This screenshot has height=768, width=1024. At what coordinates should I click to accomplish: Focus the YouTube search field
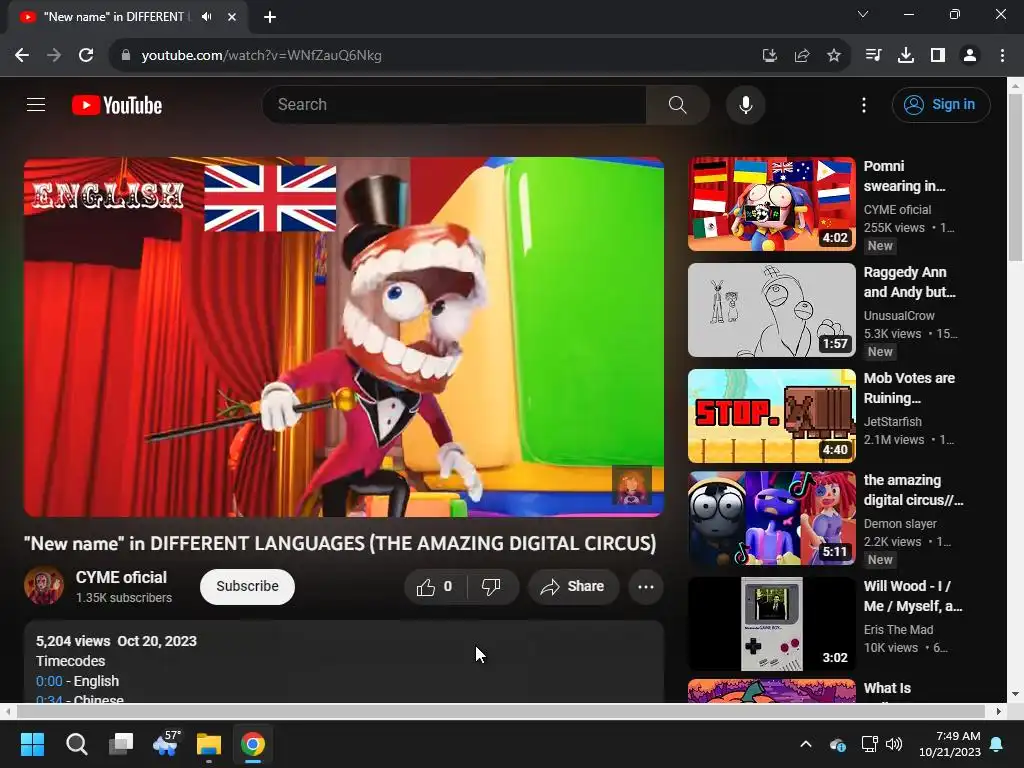tap(455, 104)
